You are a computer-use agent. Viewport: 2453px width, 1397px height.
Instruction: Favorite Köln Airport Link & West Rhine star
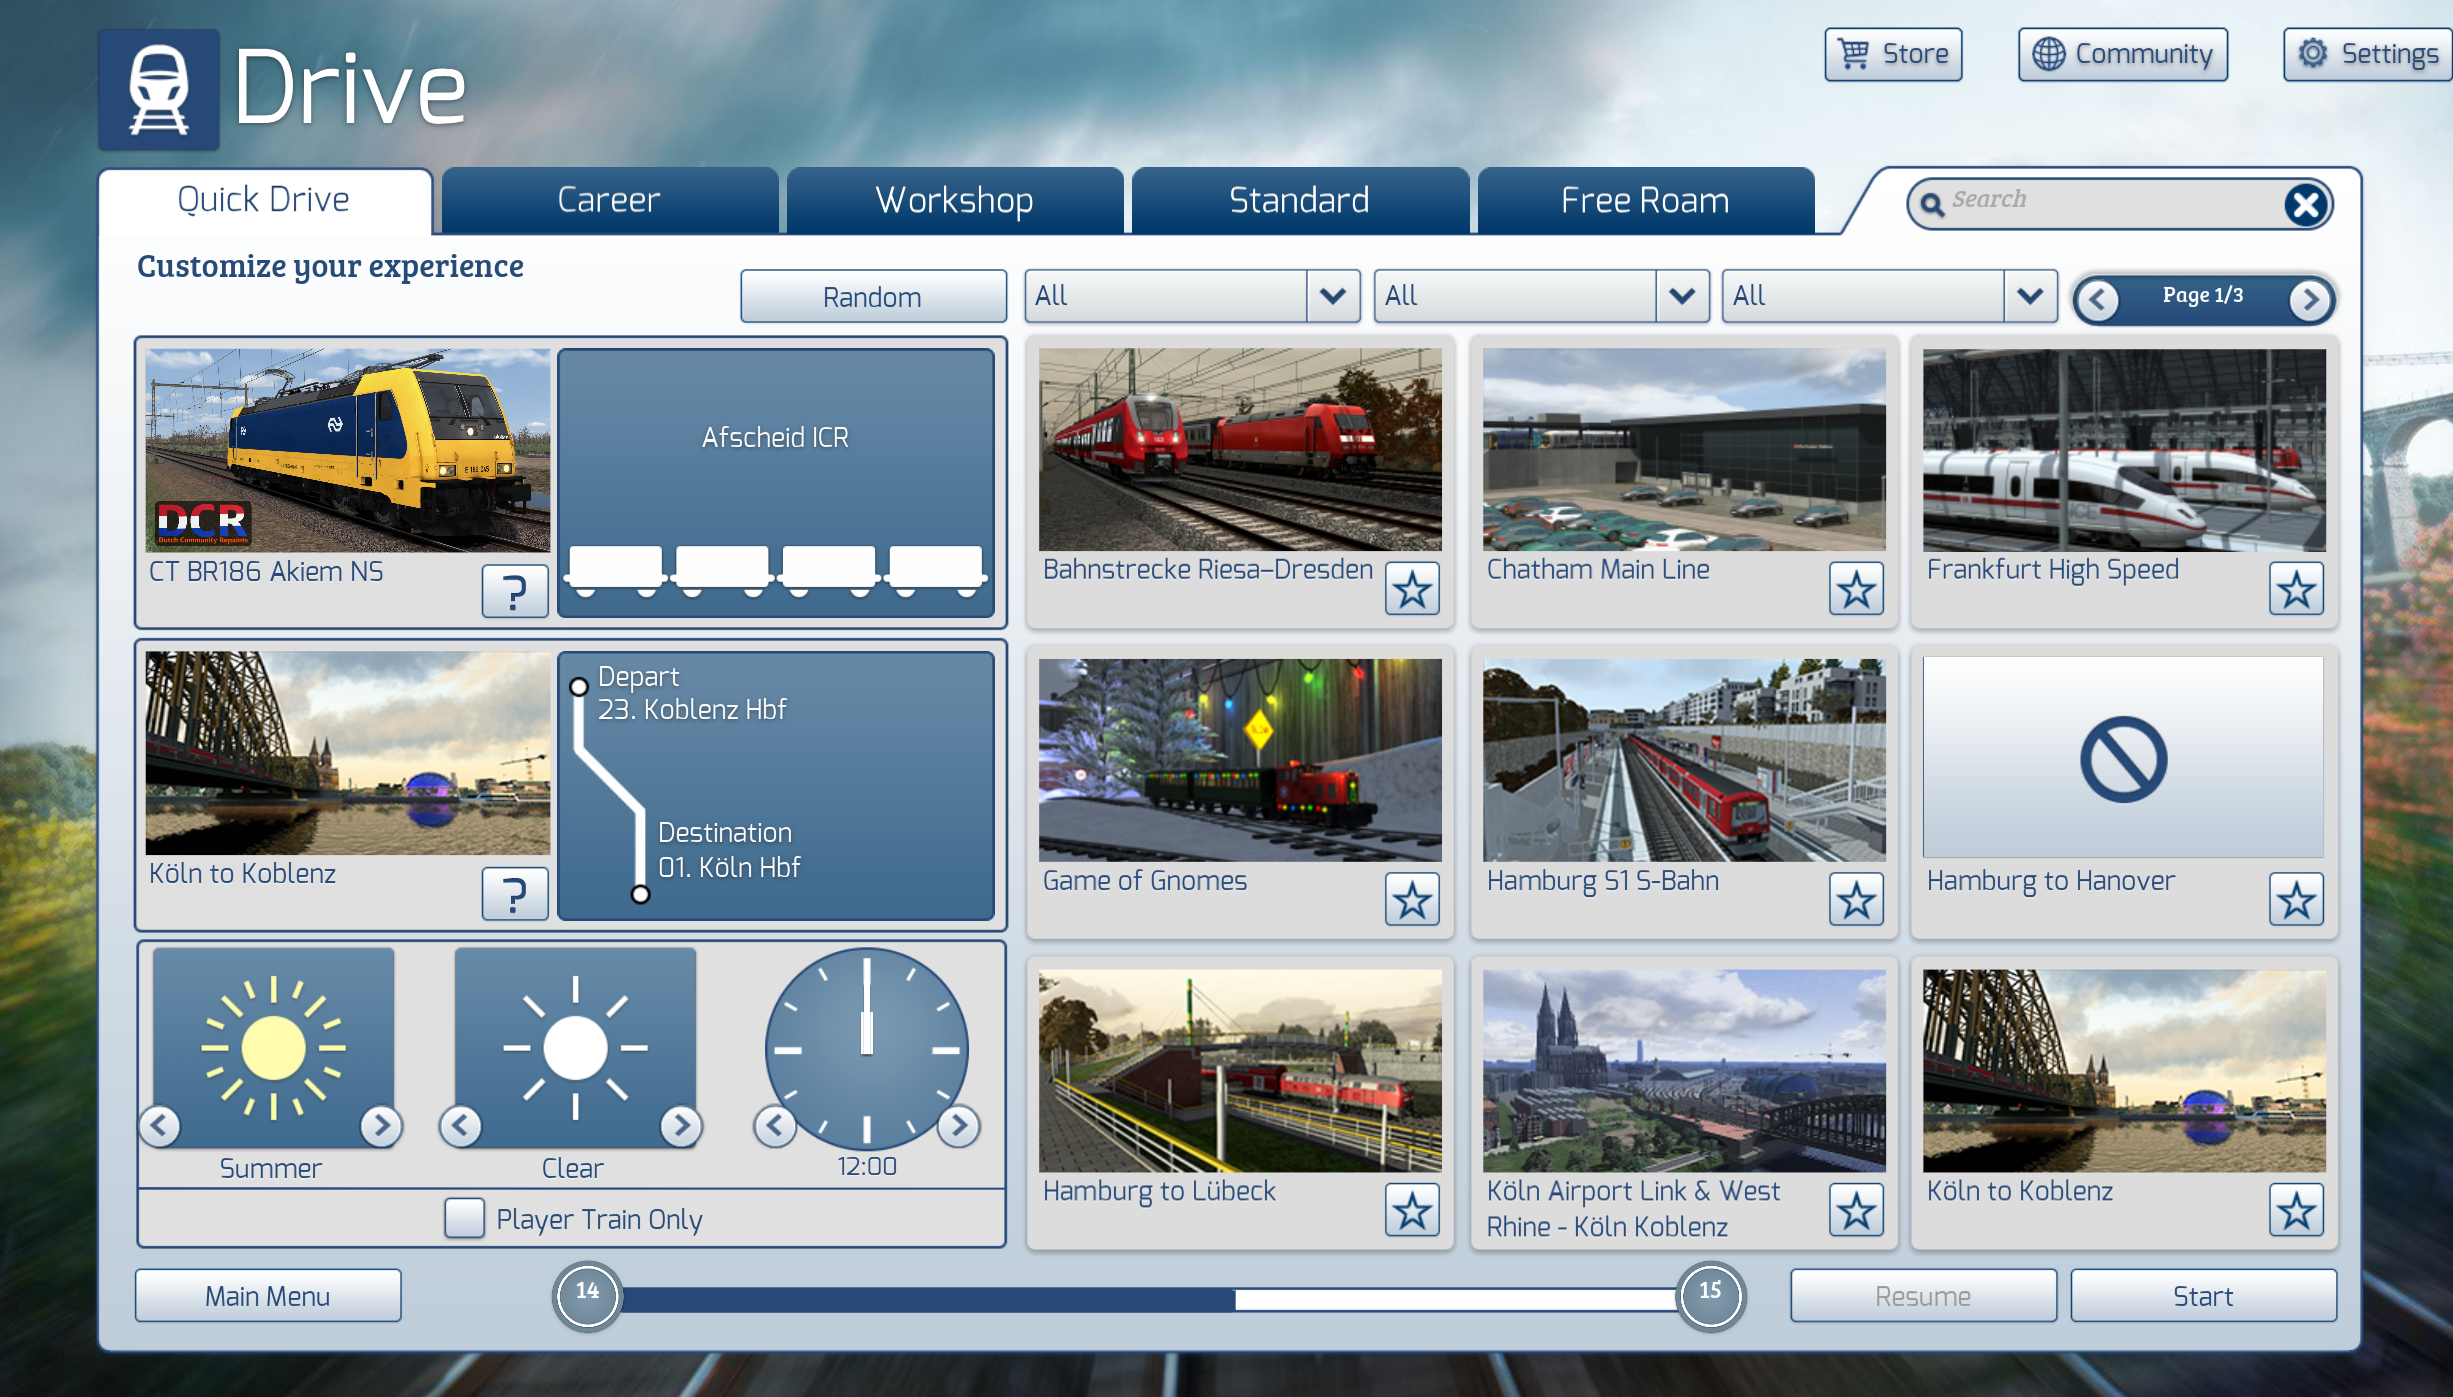click(x=1856, y=1211)
